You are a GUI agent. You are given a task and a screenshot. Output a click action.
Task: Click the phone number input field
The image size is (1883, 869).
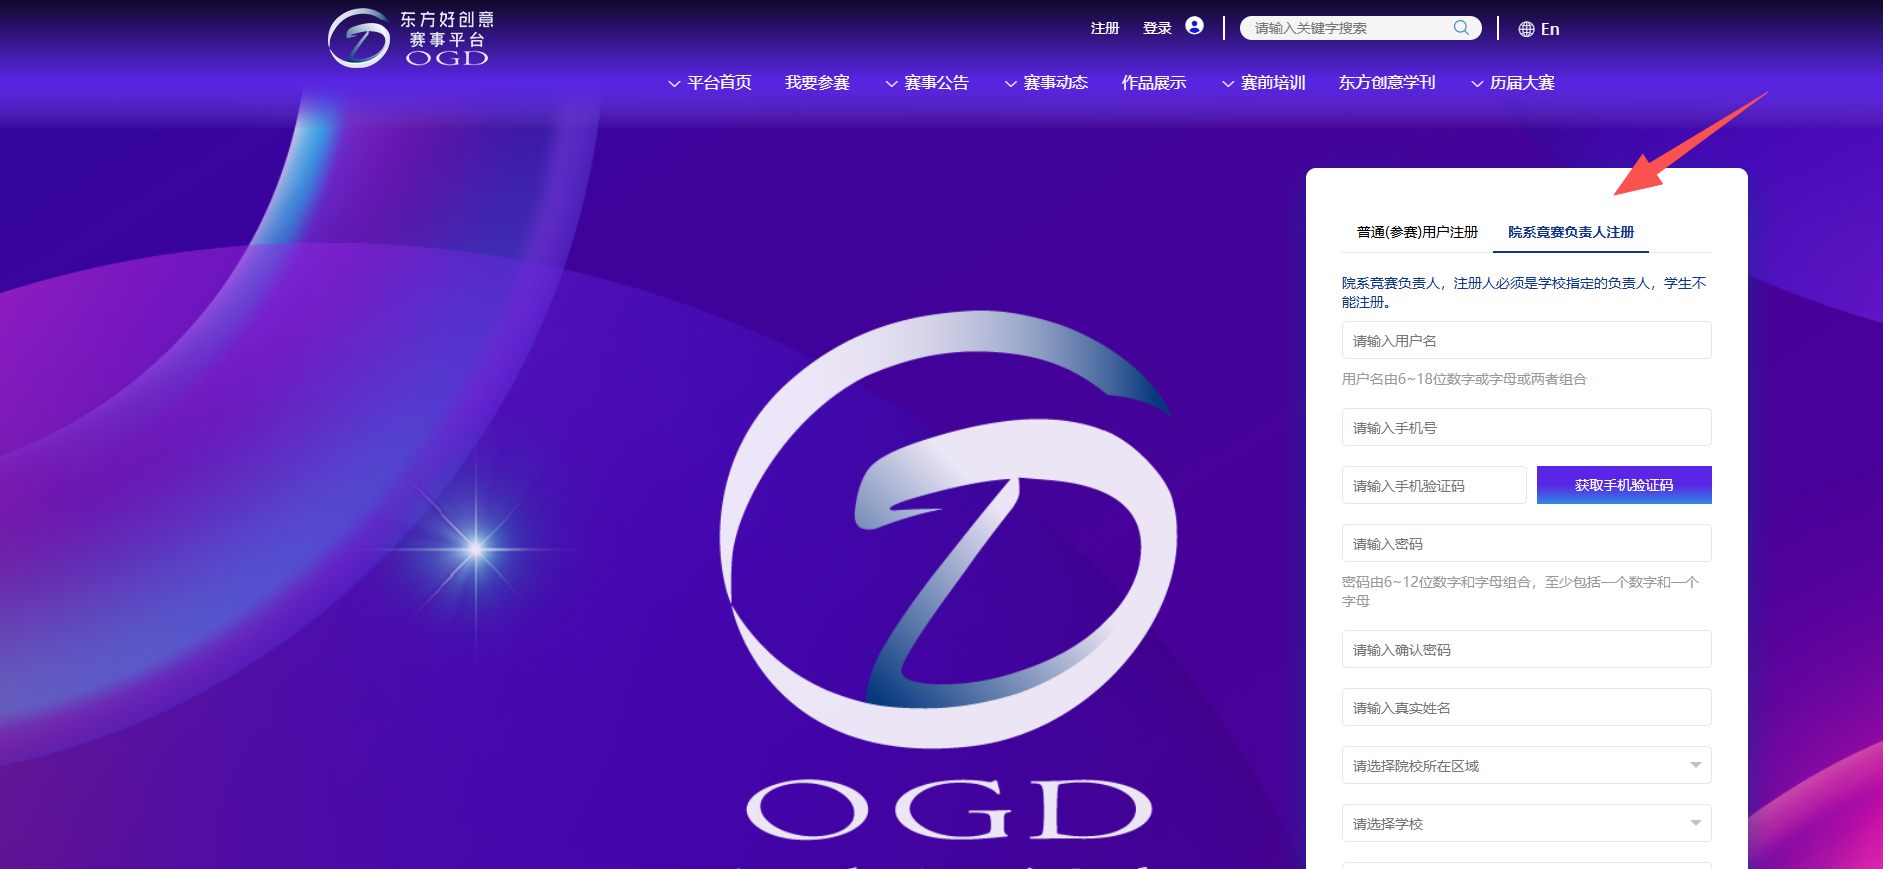pos(1527,427)
